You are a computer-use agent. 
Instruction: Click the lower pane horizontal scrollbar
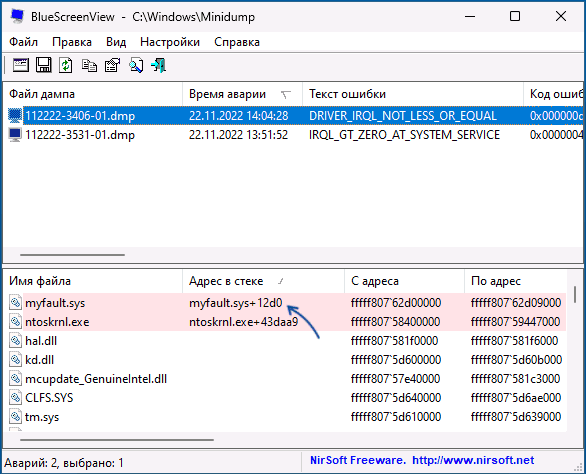pos(117,440)
